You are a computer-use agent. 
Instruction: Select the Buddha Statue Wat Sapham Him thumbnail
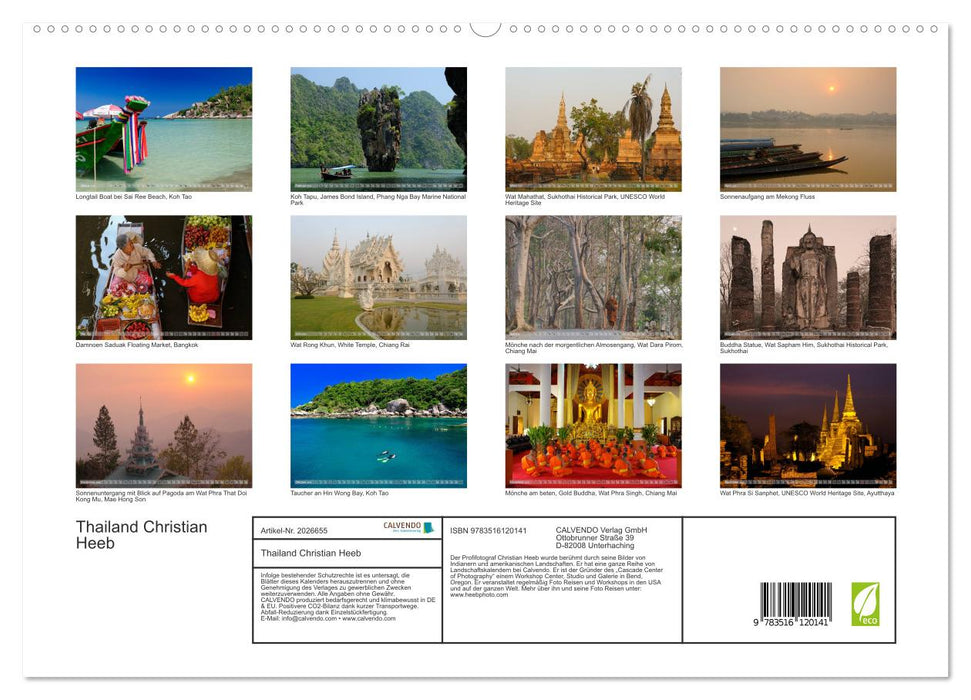(807, 276)
